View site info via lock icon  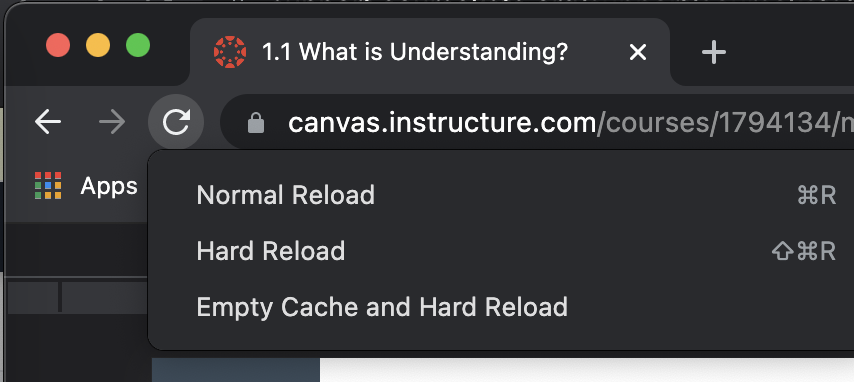[x=255, y=123]
